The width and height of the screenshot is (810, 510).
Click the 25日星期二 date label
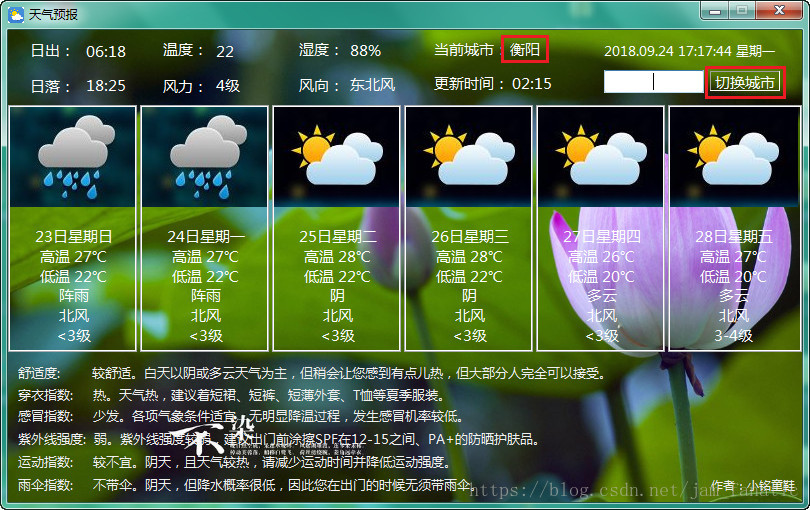(338, 237)
